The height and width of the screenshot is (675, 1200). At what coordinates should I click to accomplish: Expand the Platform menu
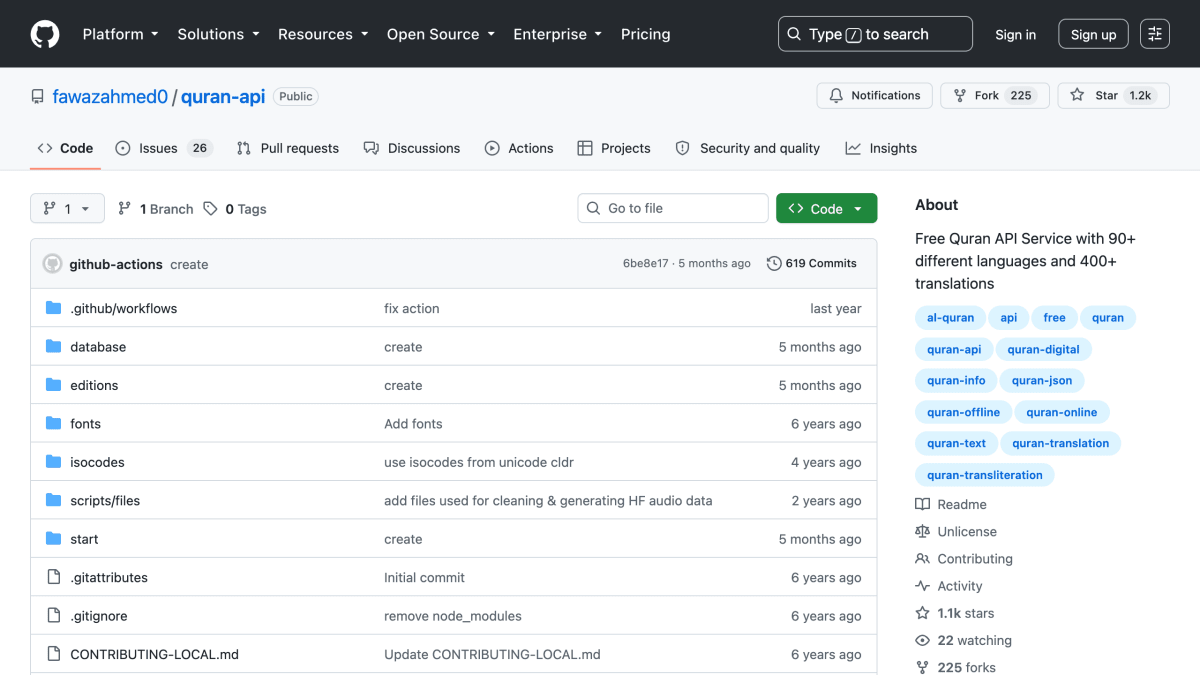120,34
